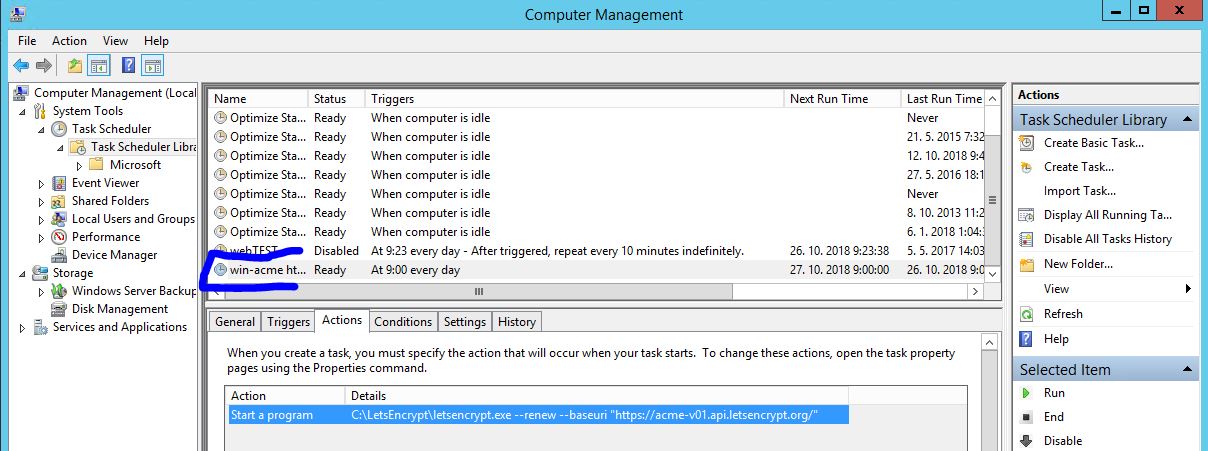Disable the selected task
This screenshot has height=451, width=1208.
1063,441
